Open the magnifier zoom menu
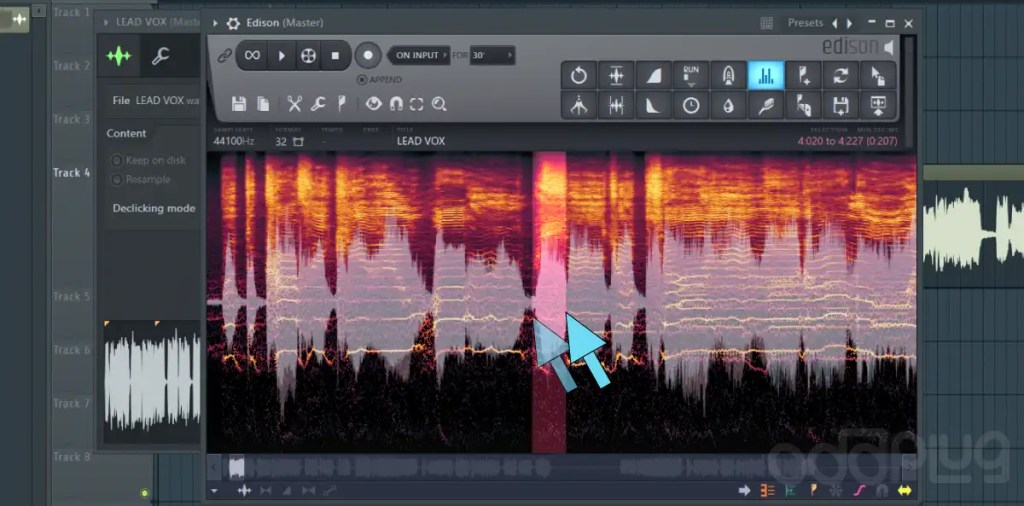Screen dimensions: 1024x506 [439, 104]
